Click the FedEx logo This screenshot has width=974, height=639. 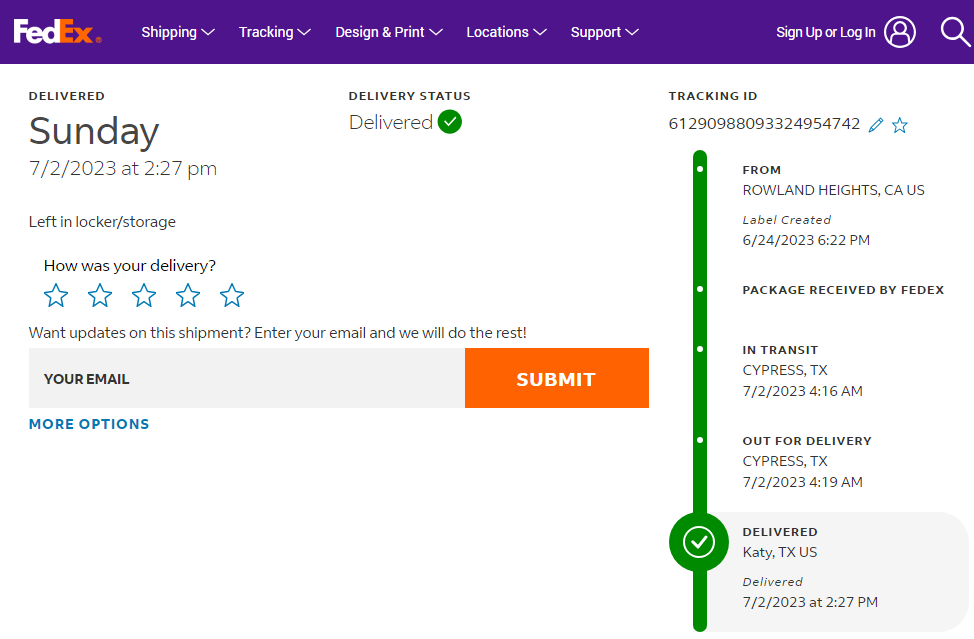(x=57, y=32)
